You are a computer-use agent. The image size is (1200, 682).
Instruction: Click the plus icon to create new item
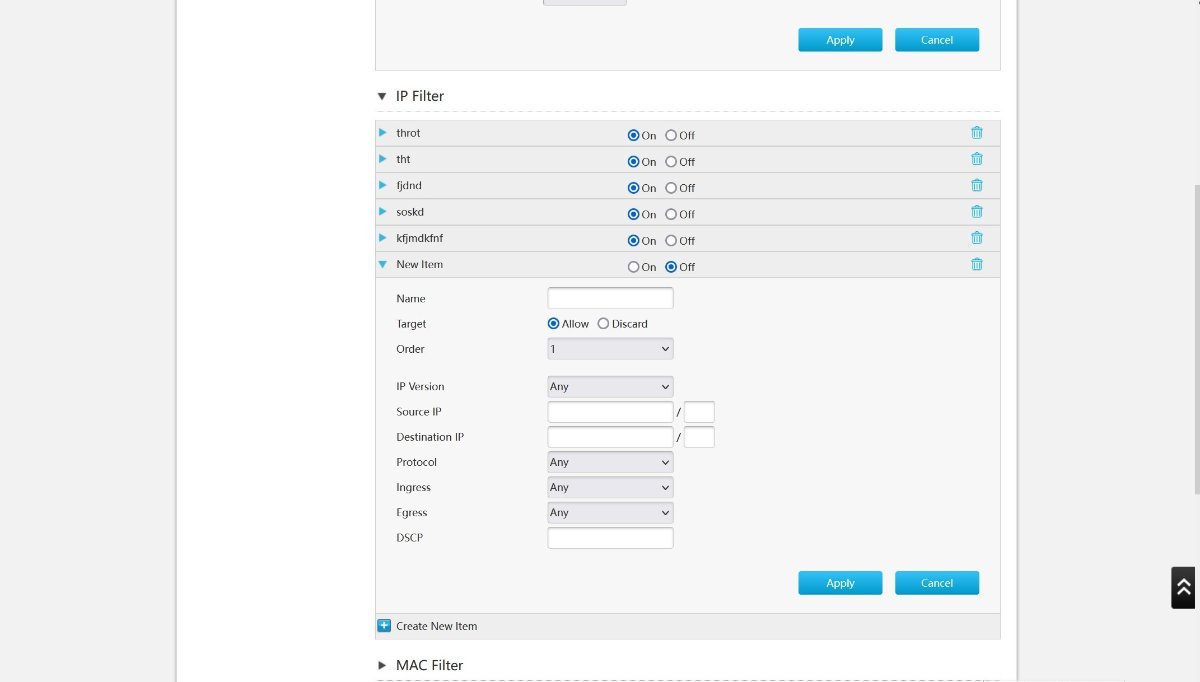[384, 626]
